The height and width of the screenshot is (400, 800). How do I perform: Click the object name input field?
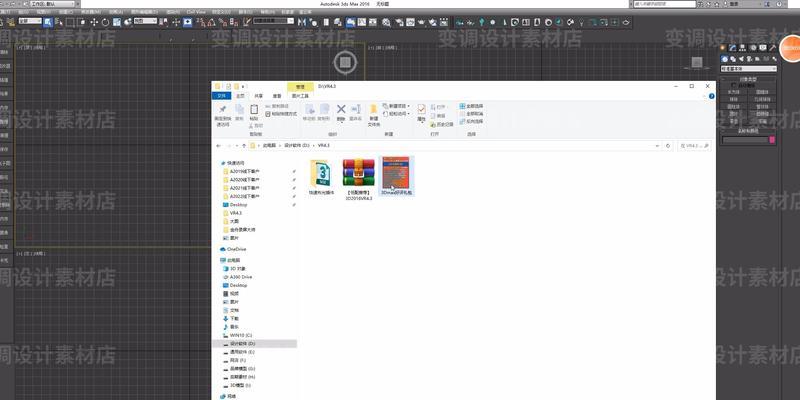745,140
